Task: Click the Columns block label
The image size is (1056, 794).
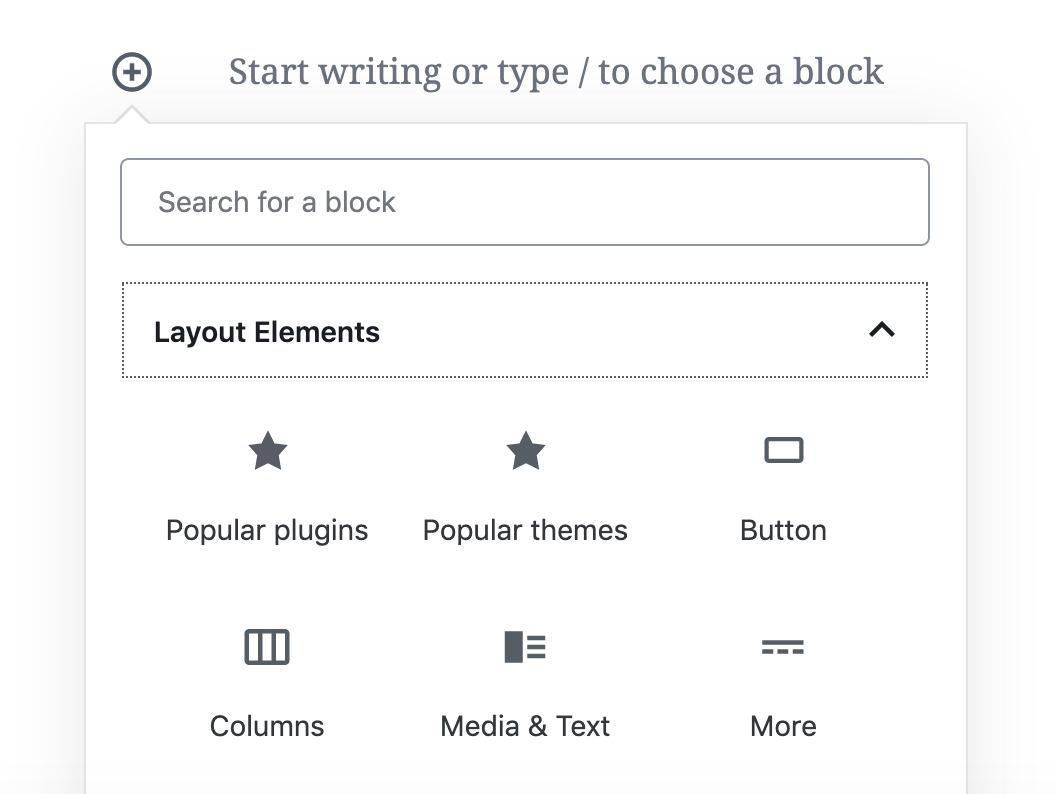Action: coord(267,726)
